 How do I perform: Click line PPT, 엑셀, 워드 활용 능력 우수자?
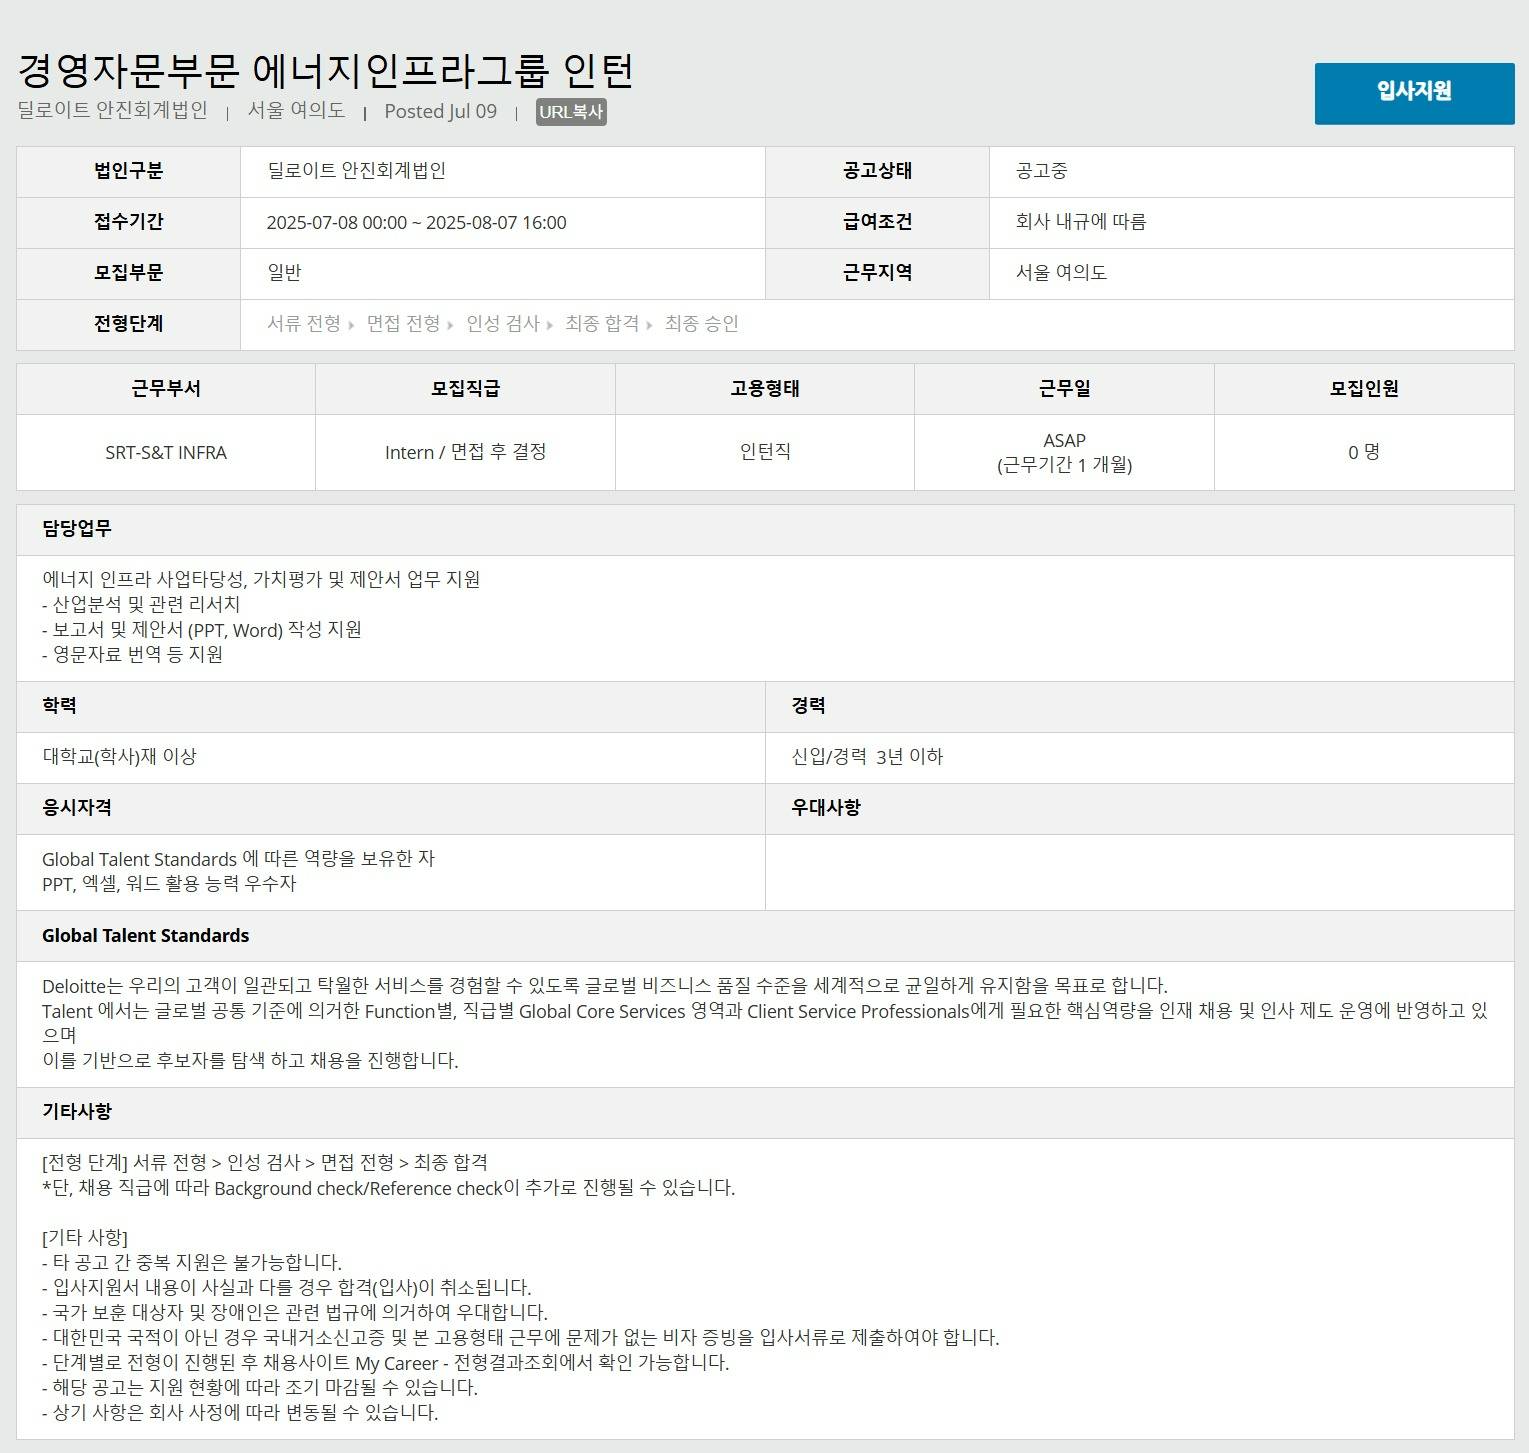[x=169, y=884]
